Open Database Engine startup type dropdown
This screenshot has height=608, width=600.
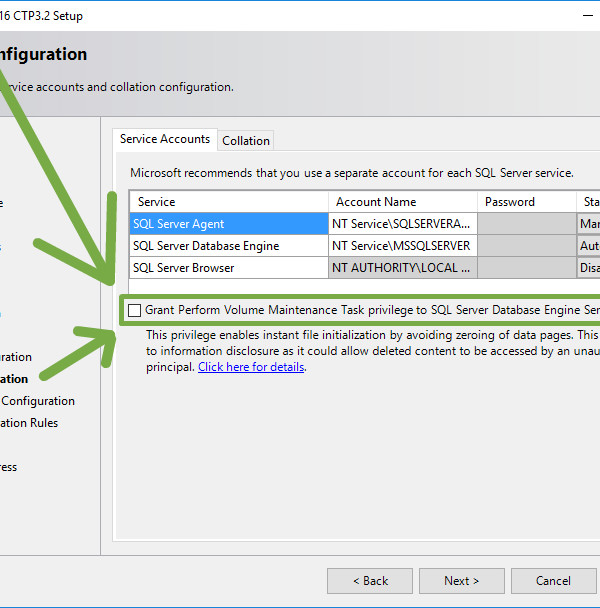(x=588, y=246)
